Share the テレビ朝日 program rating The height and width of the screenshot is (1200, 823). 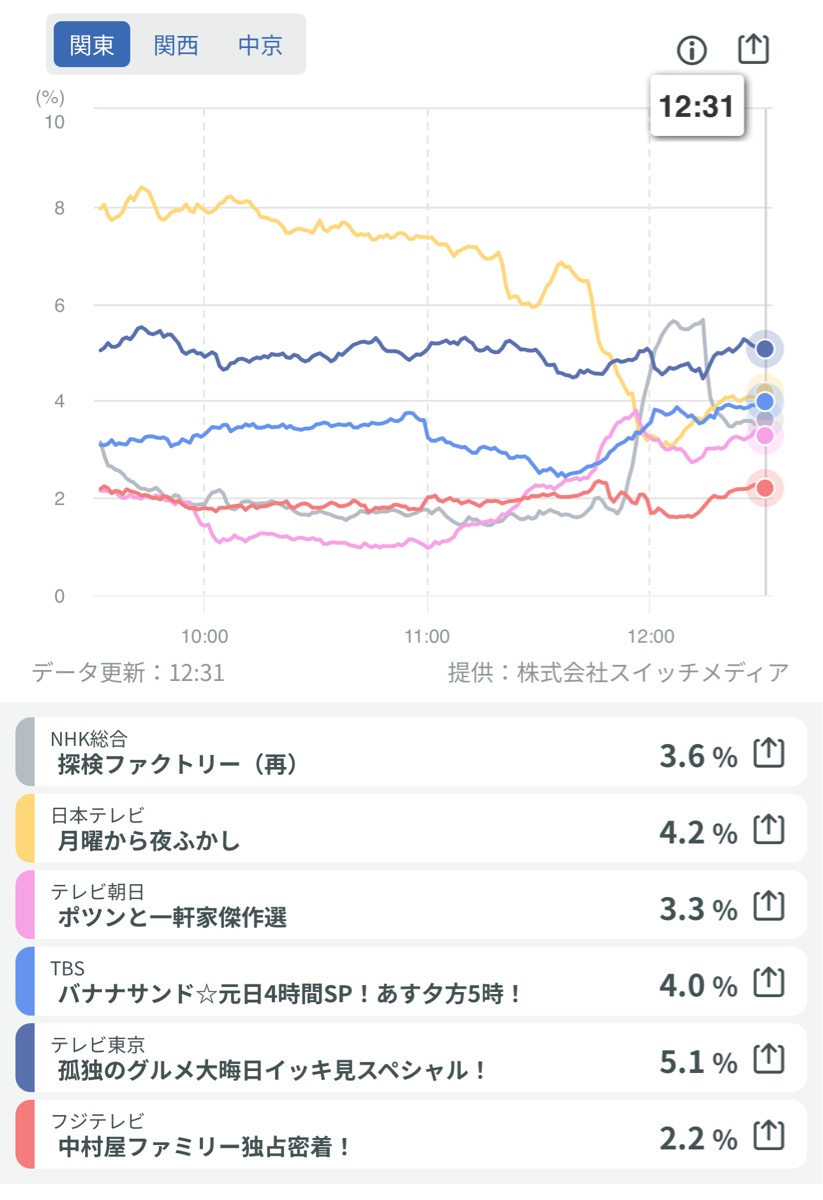(768, 906)
